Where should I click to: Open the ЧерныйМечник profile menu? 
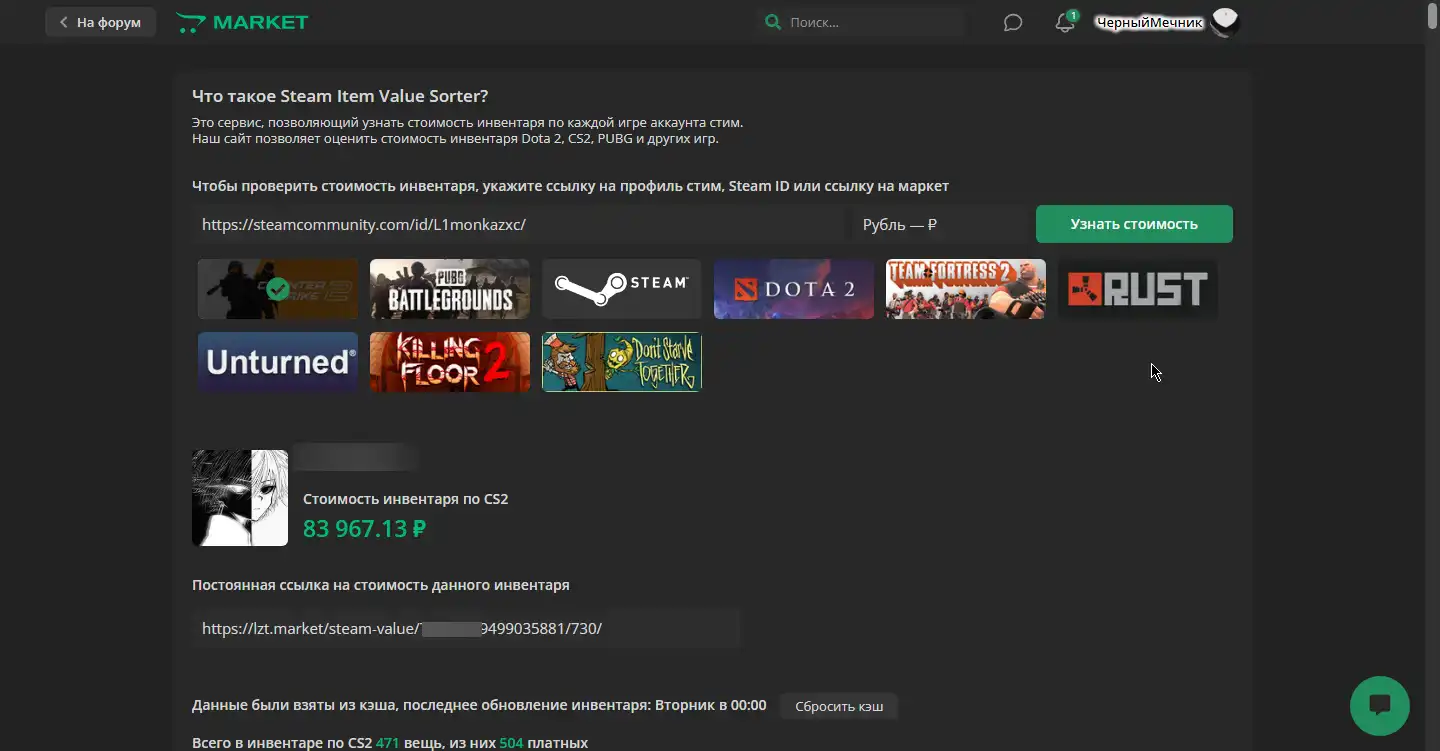pyautogui.click(x=1150, y=22)
